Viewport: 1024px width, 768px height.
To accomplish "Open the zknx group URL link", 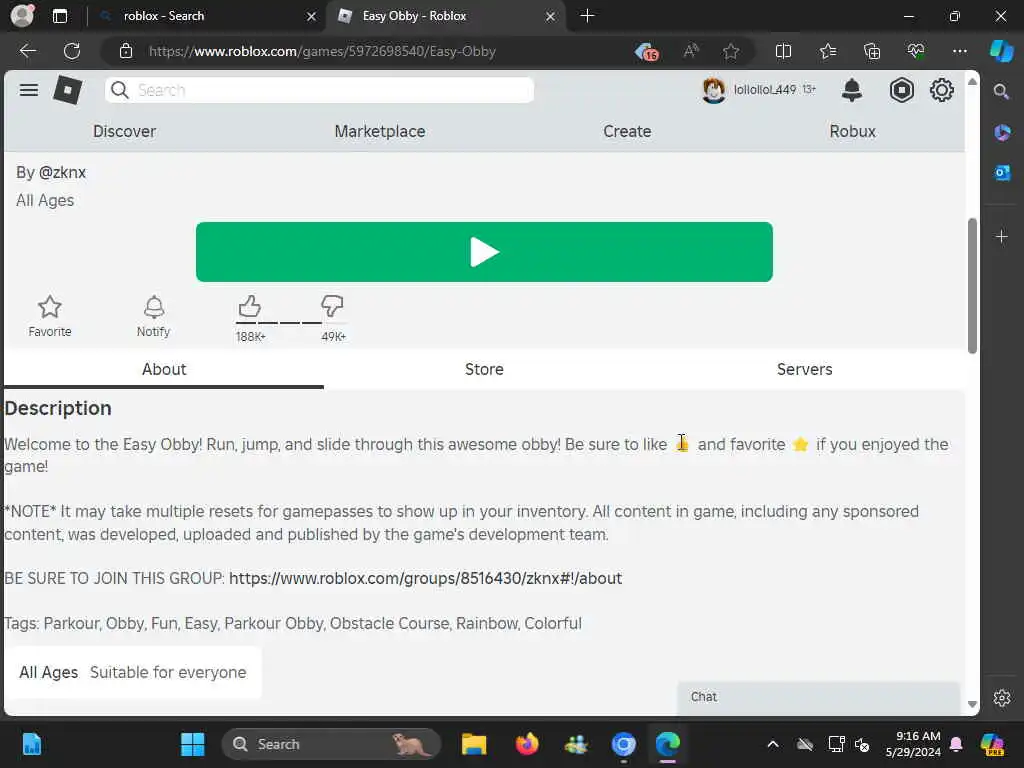I will pyautogui.click(x=425, y=579).
